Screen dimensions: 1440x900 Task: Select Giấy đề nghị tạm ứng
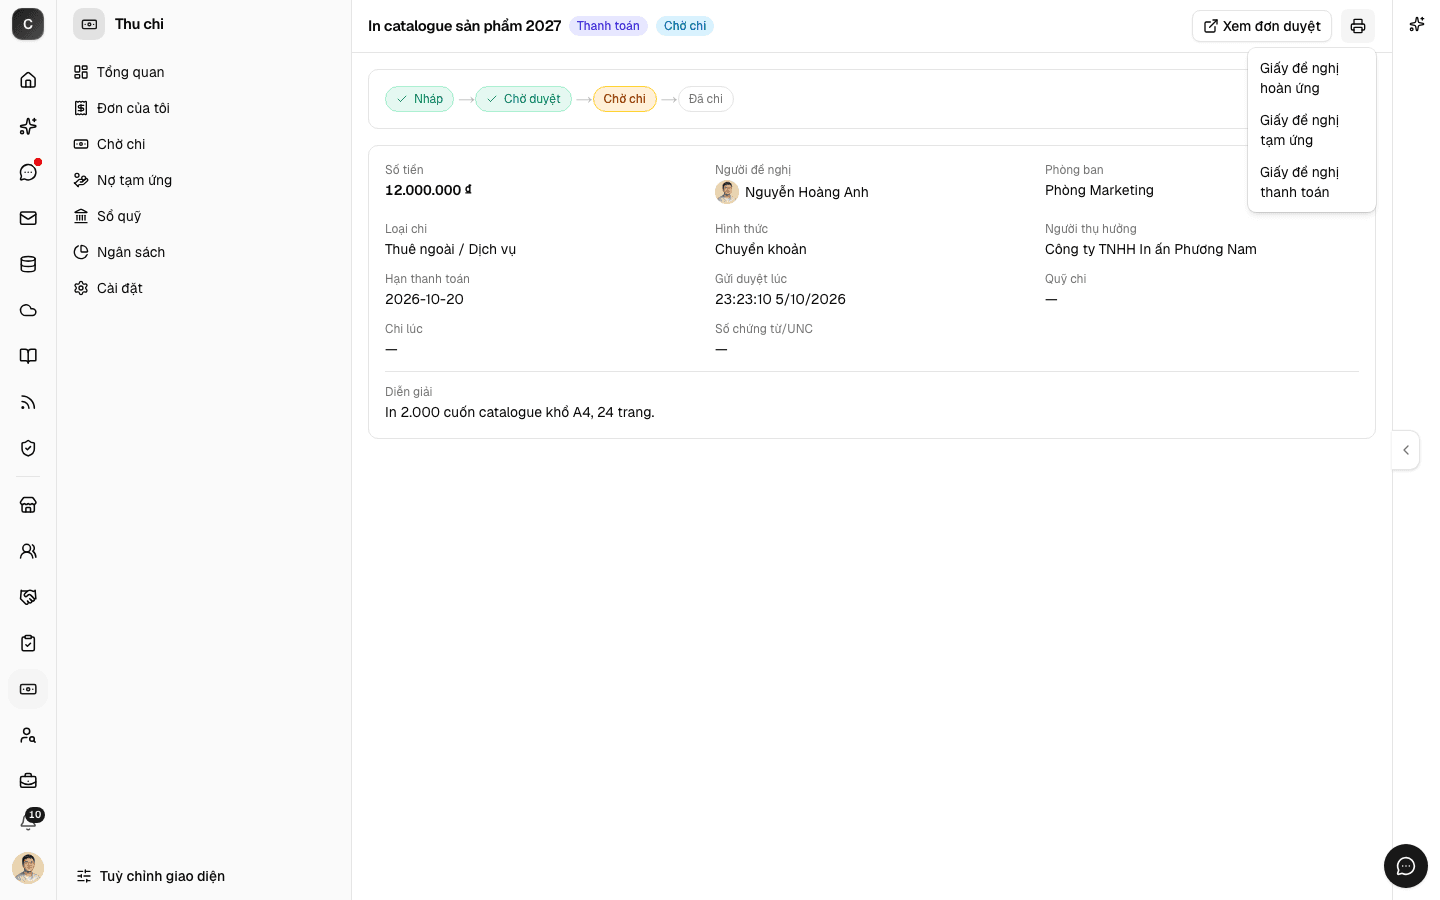[x=1311, y=130]
